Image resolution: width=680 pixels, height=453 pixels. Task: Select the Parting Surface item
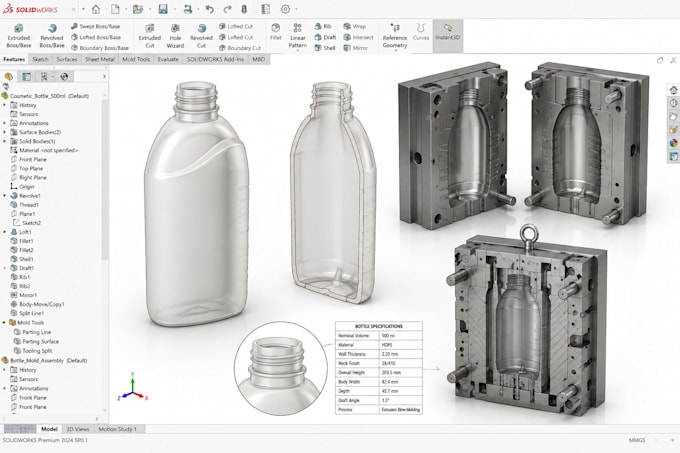click(36, 342)
